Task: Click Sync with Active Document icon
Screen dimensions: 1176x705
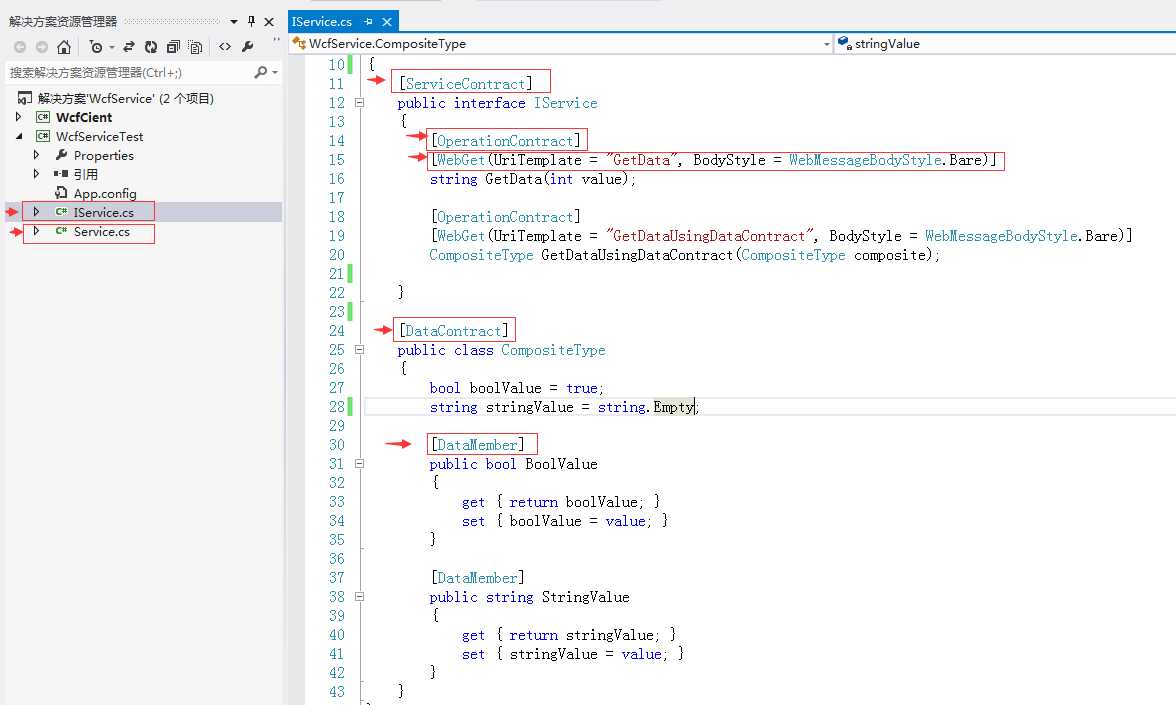Action: tap(129, 47)
